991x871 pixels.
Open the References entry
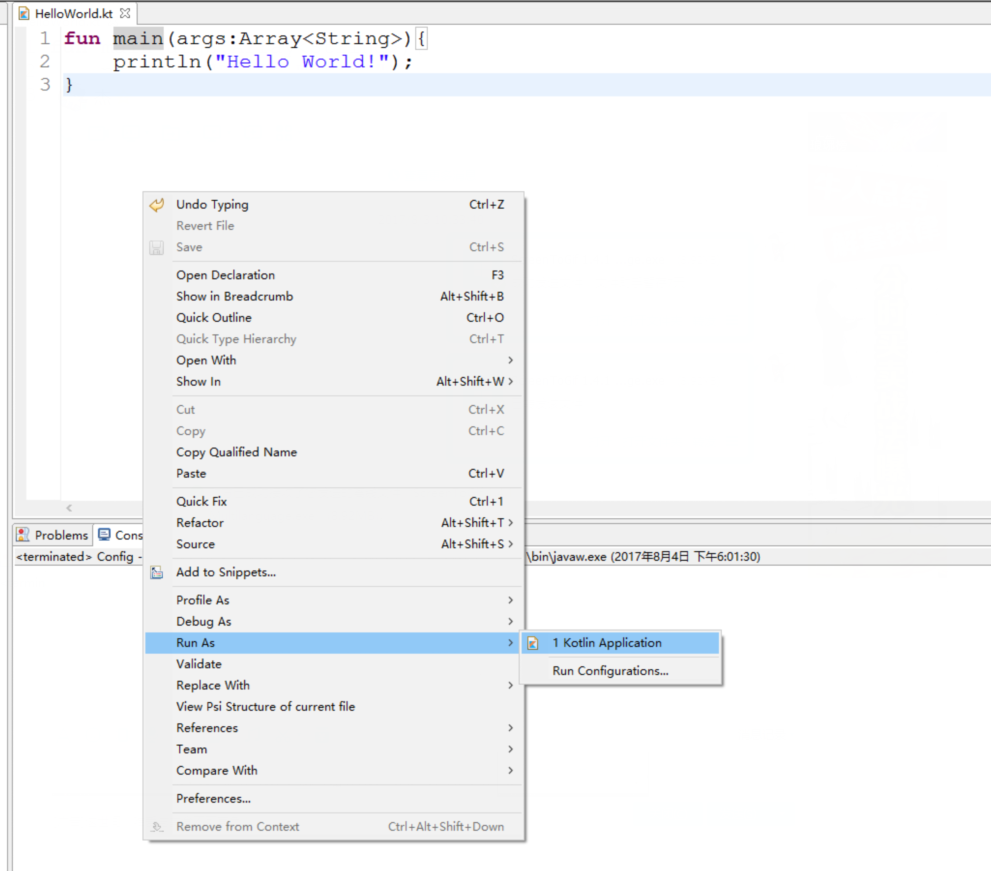coord(334,728)
